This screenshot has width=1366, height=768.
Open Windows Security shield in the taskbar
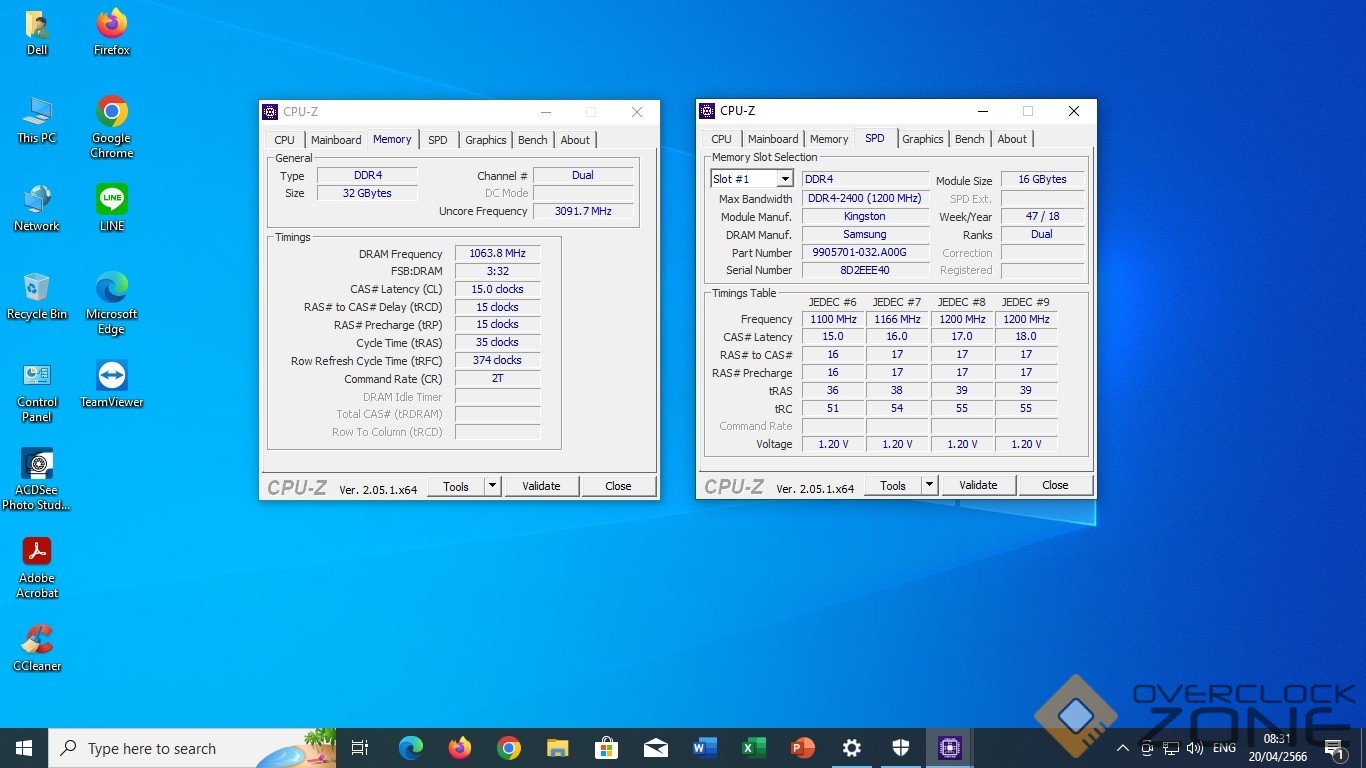click(900, 748)
